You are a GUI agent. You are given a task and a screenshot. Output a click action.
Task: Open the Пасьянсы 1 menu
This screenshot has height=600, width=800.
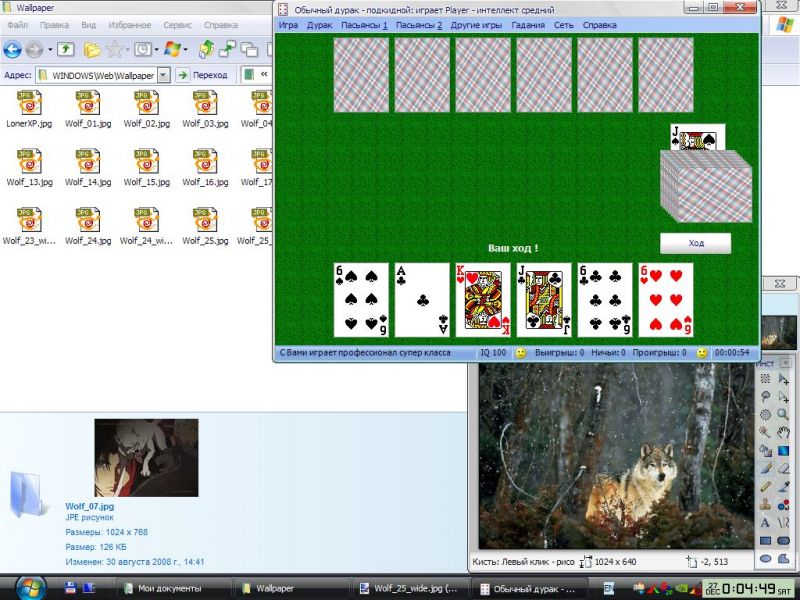click(364, 24)
